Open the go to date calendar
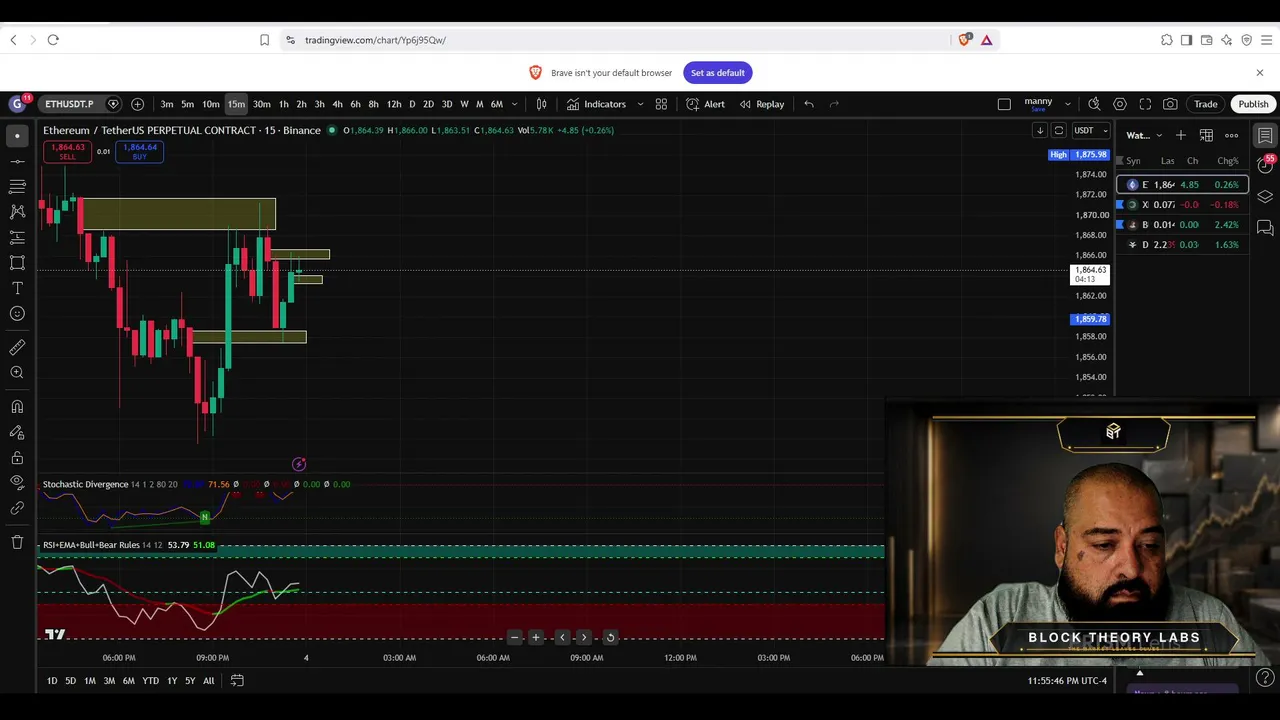 (237, 681)
